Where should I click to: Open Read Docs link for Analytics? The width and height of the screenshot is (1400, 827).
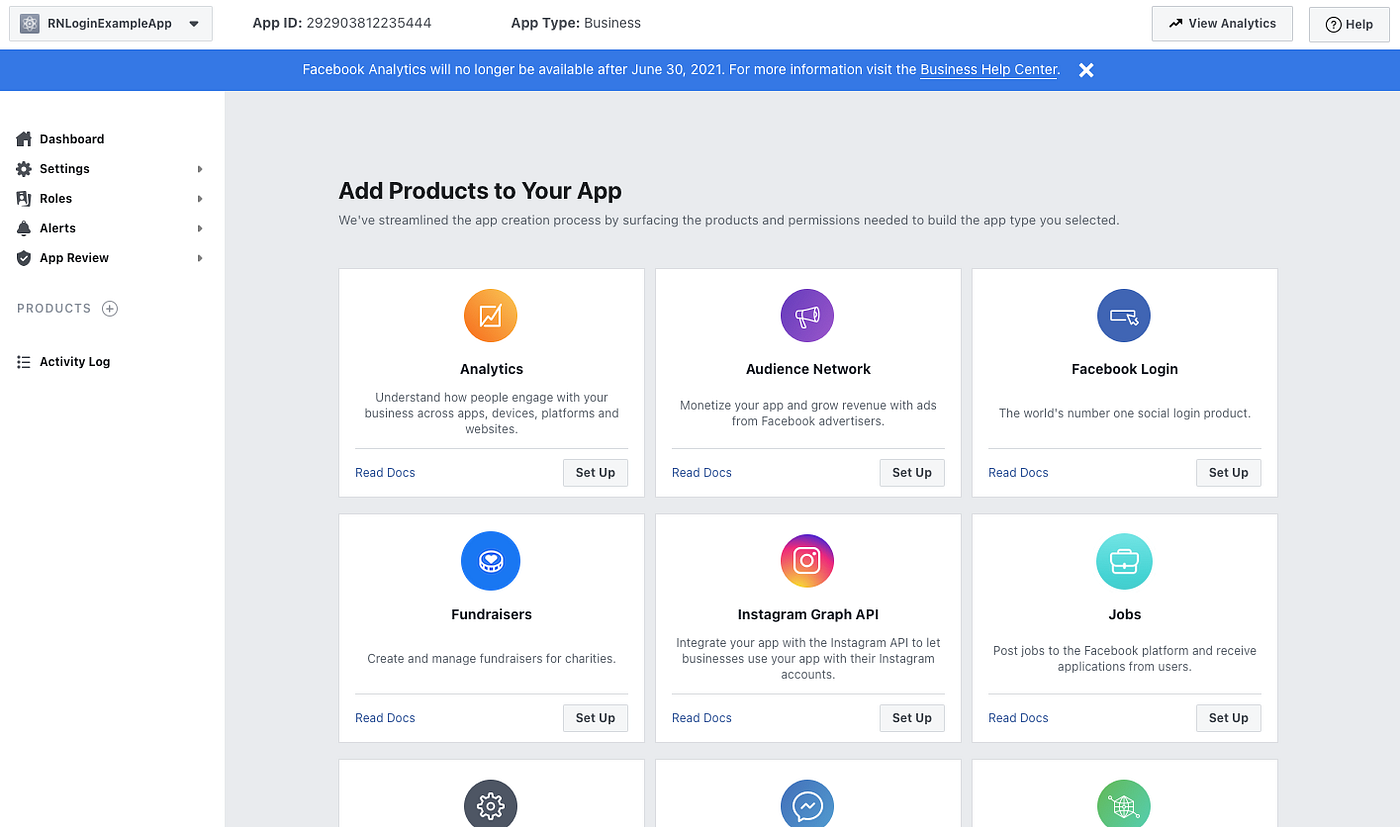point(385,473)
